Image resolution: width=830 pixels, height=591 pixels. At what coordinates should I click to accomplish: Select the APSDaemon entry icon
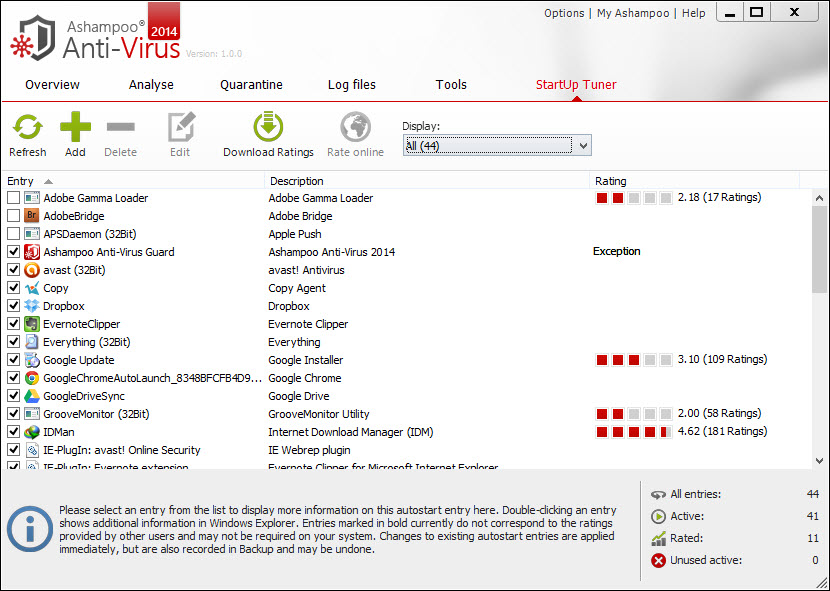[32, 234]
